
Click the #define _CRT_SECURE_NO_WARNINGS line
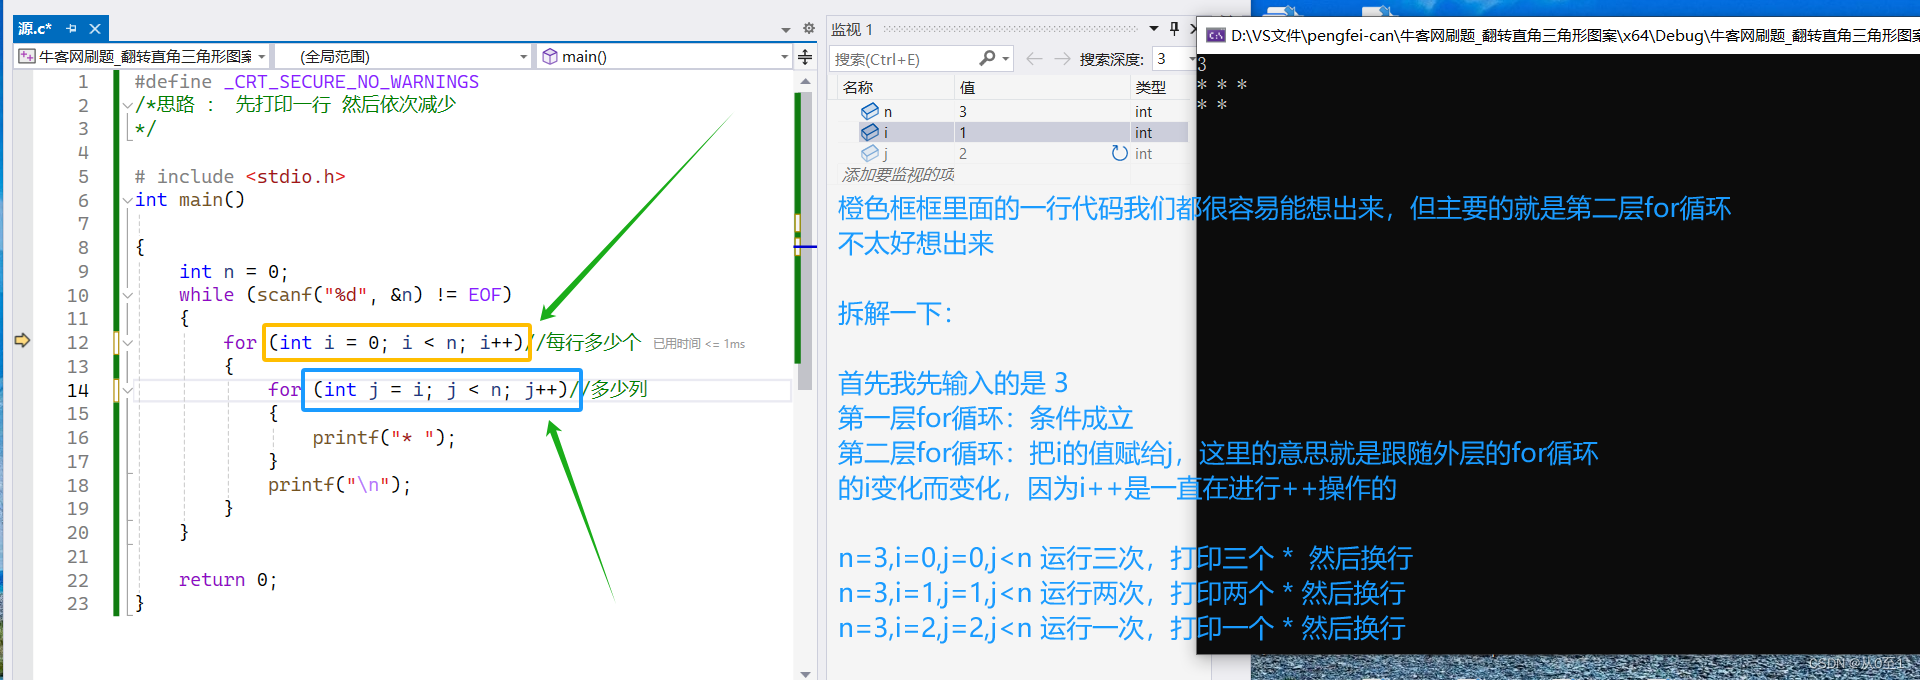(307, 82)
